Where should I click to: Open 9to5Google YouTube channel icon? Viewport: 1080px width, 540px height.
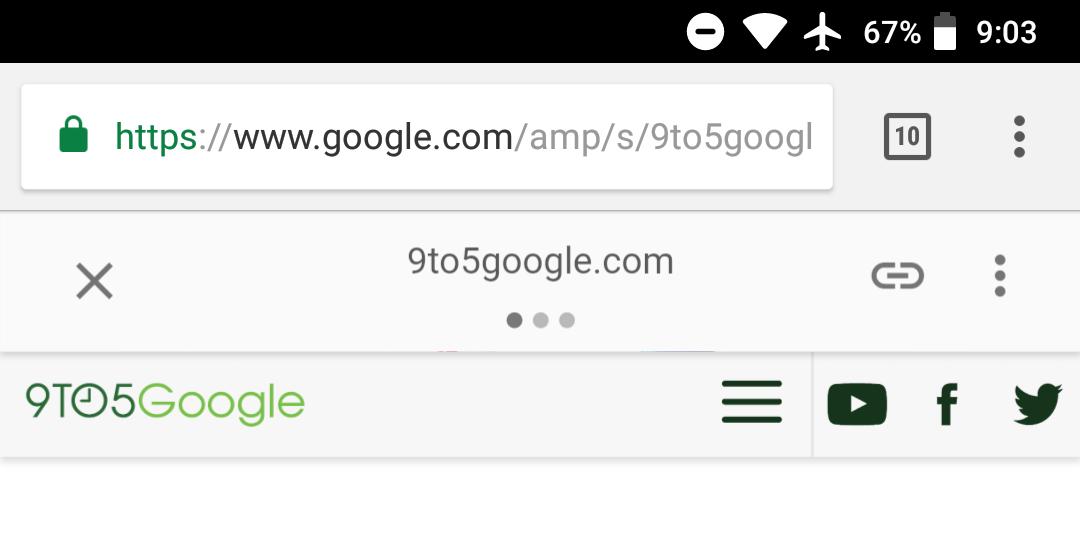857,404
